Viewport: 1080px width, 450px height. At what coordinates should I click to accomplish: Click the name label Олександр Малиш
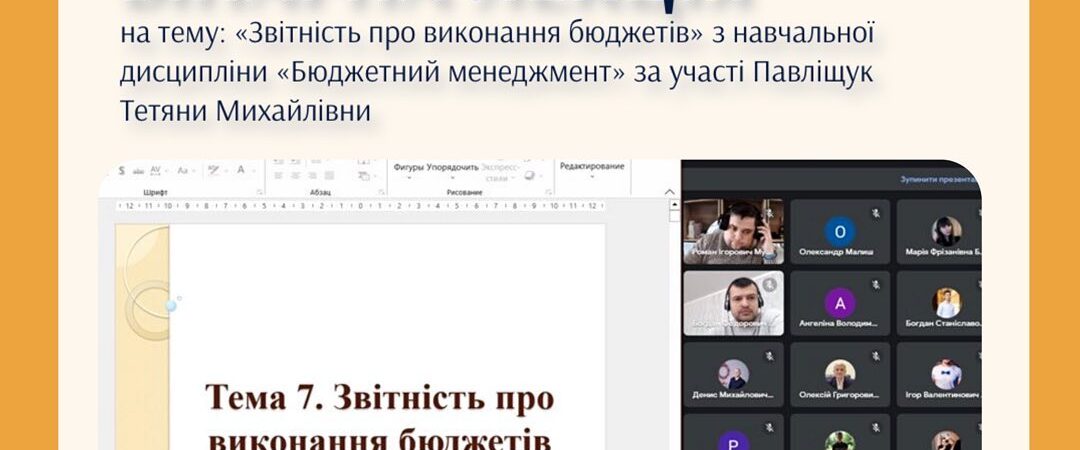[x=835, y=252]
